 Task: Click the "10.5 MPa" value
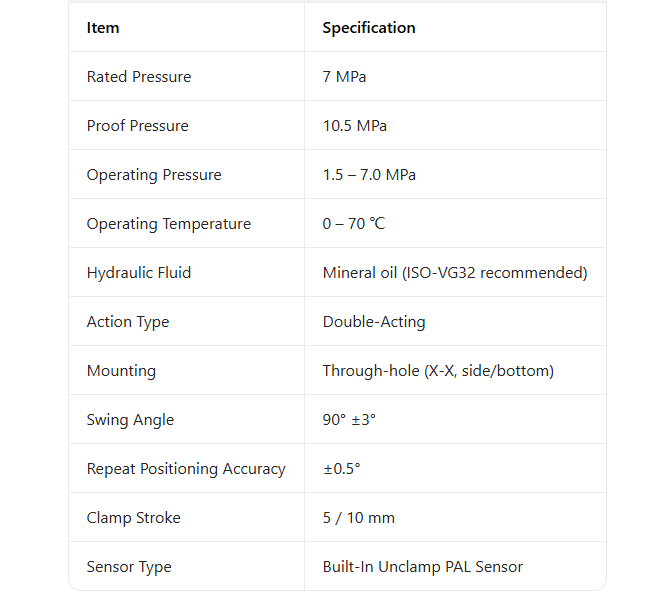point(354,126)
